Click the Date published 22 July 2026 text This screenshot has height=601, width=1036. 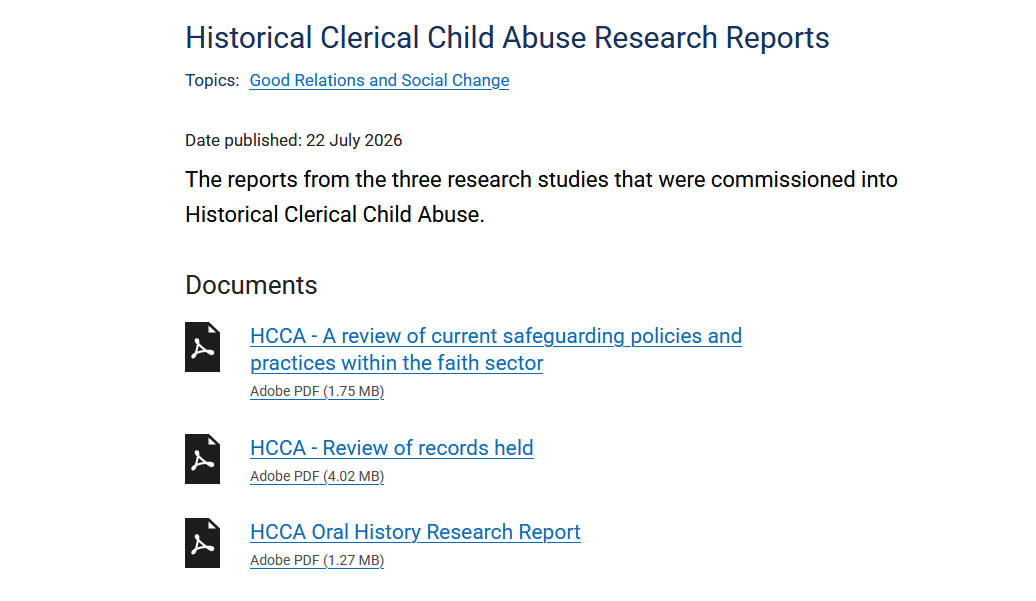click(x=293, y=141)
